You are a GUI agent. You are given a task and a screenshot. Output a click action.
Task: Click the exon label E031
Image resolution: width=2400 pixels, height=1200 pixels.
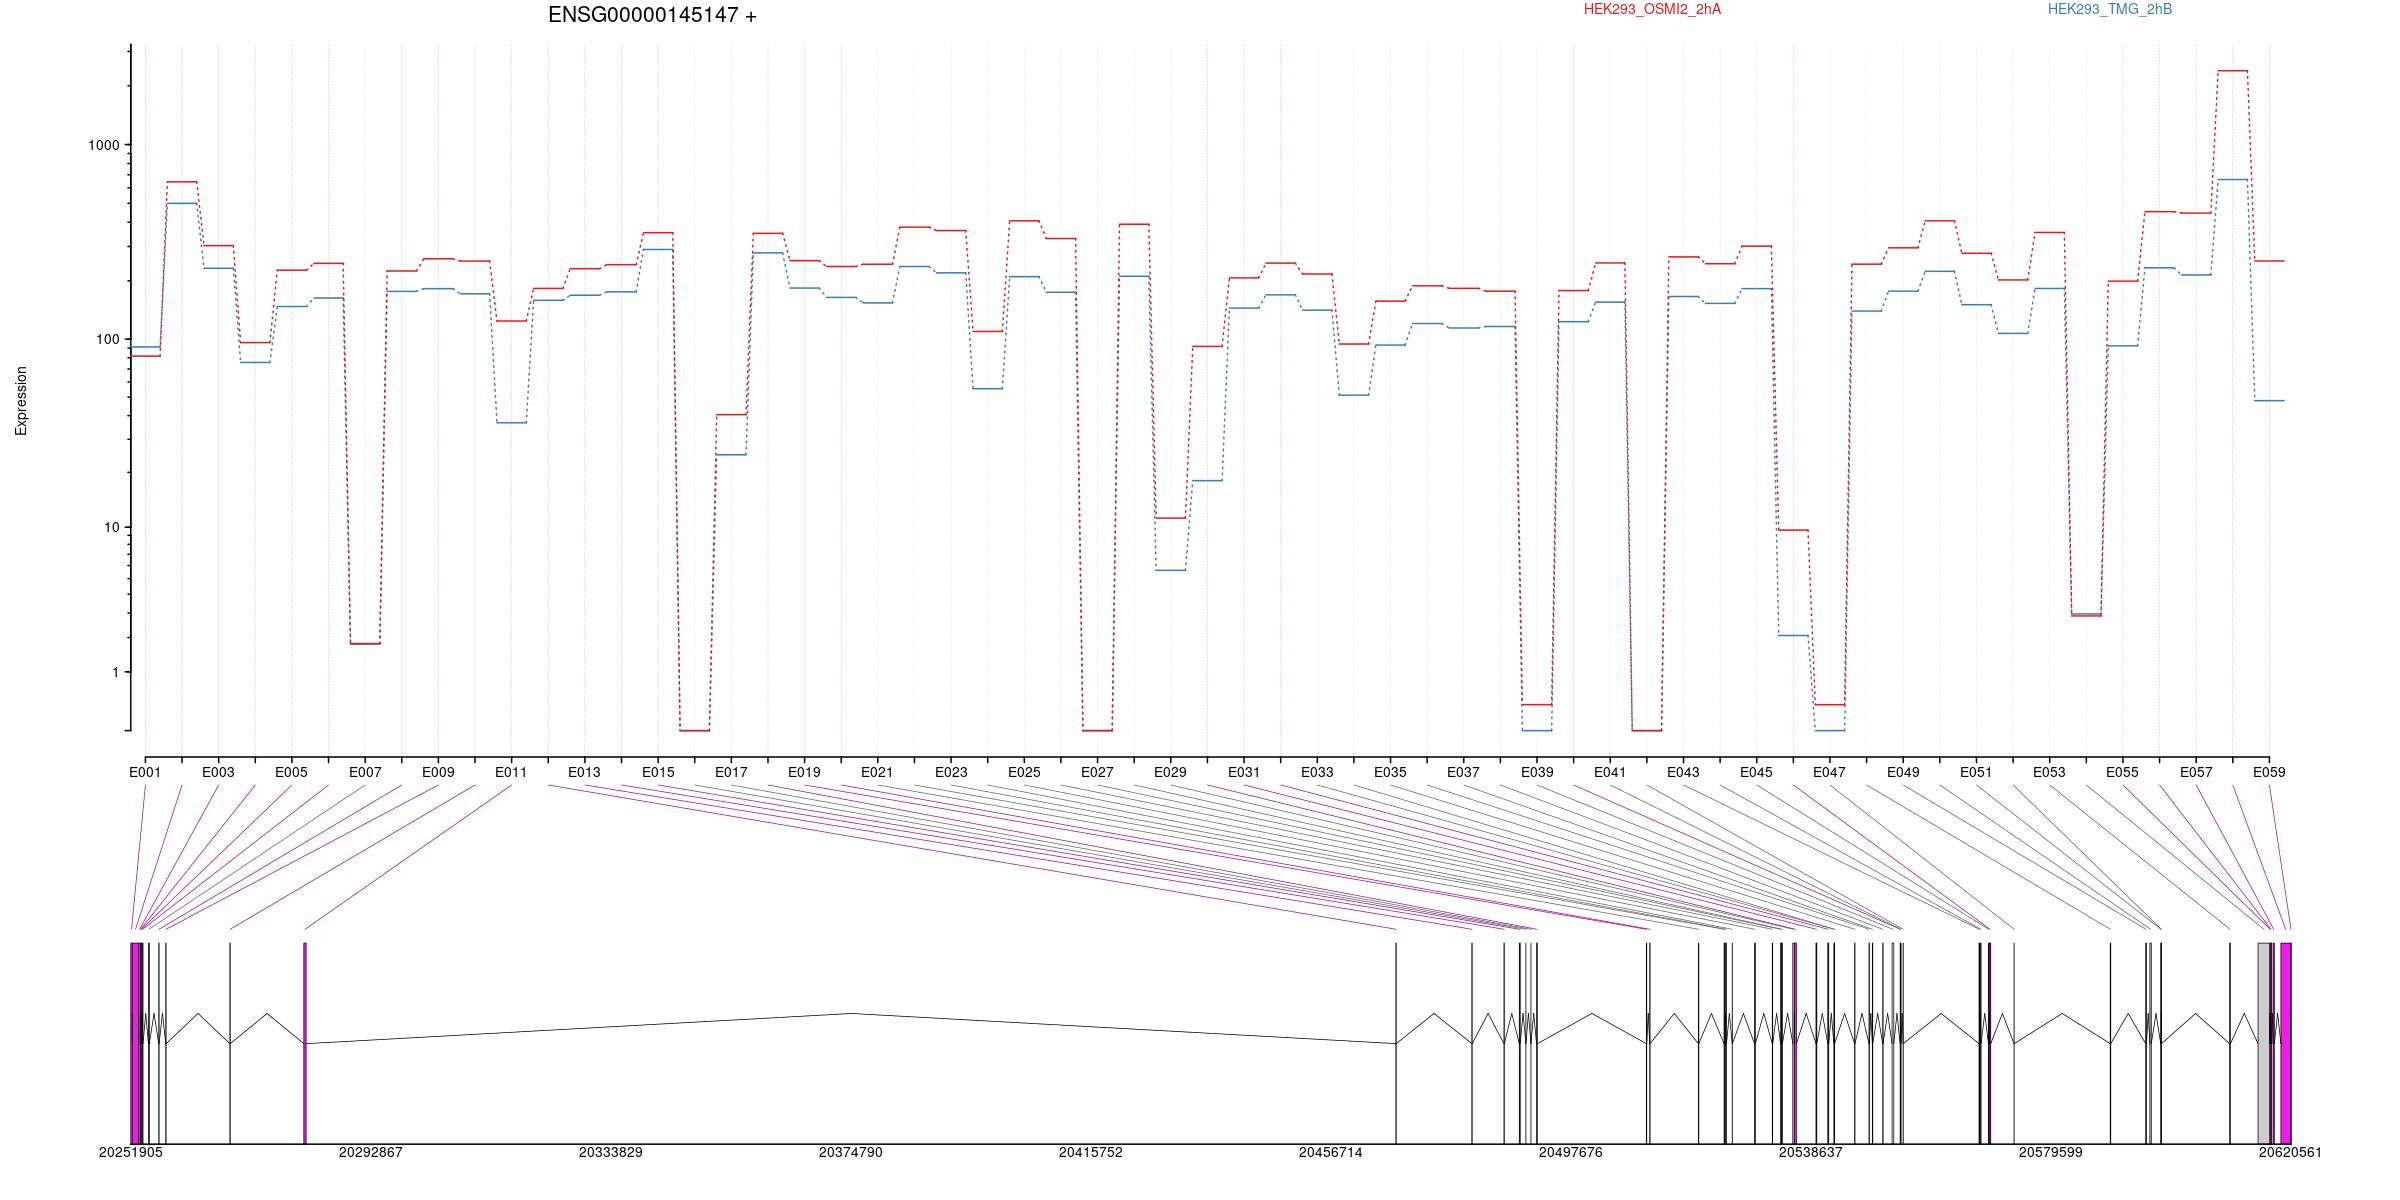point(1244,772)
